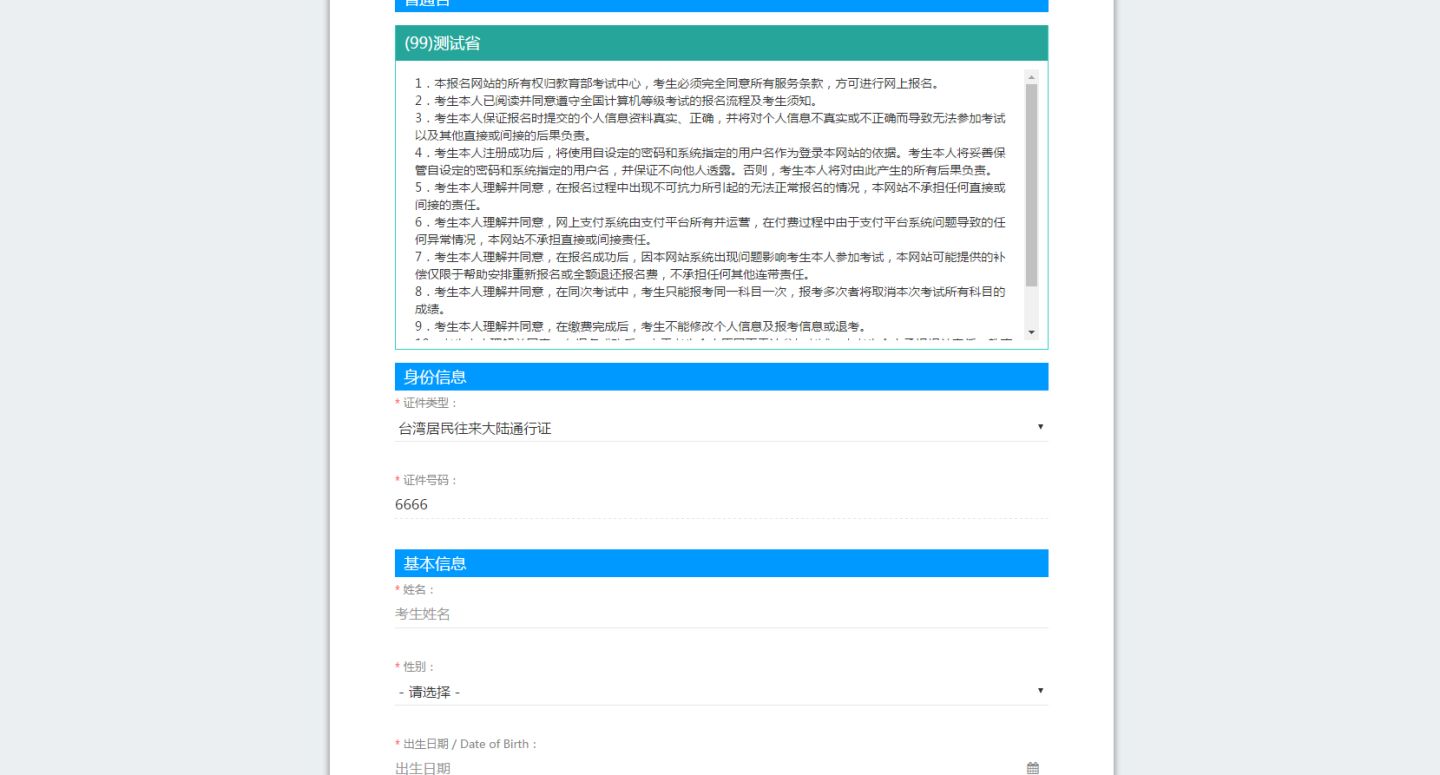Click the 出生日期 / Date of Birth label
Viewport: 1440px width, 775px height.
pos(466,744)
